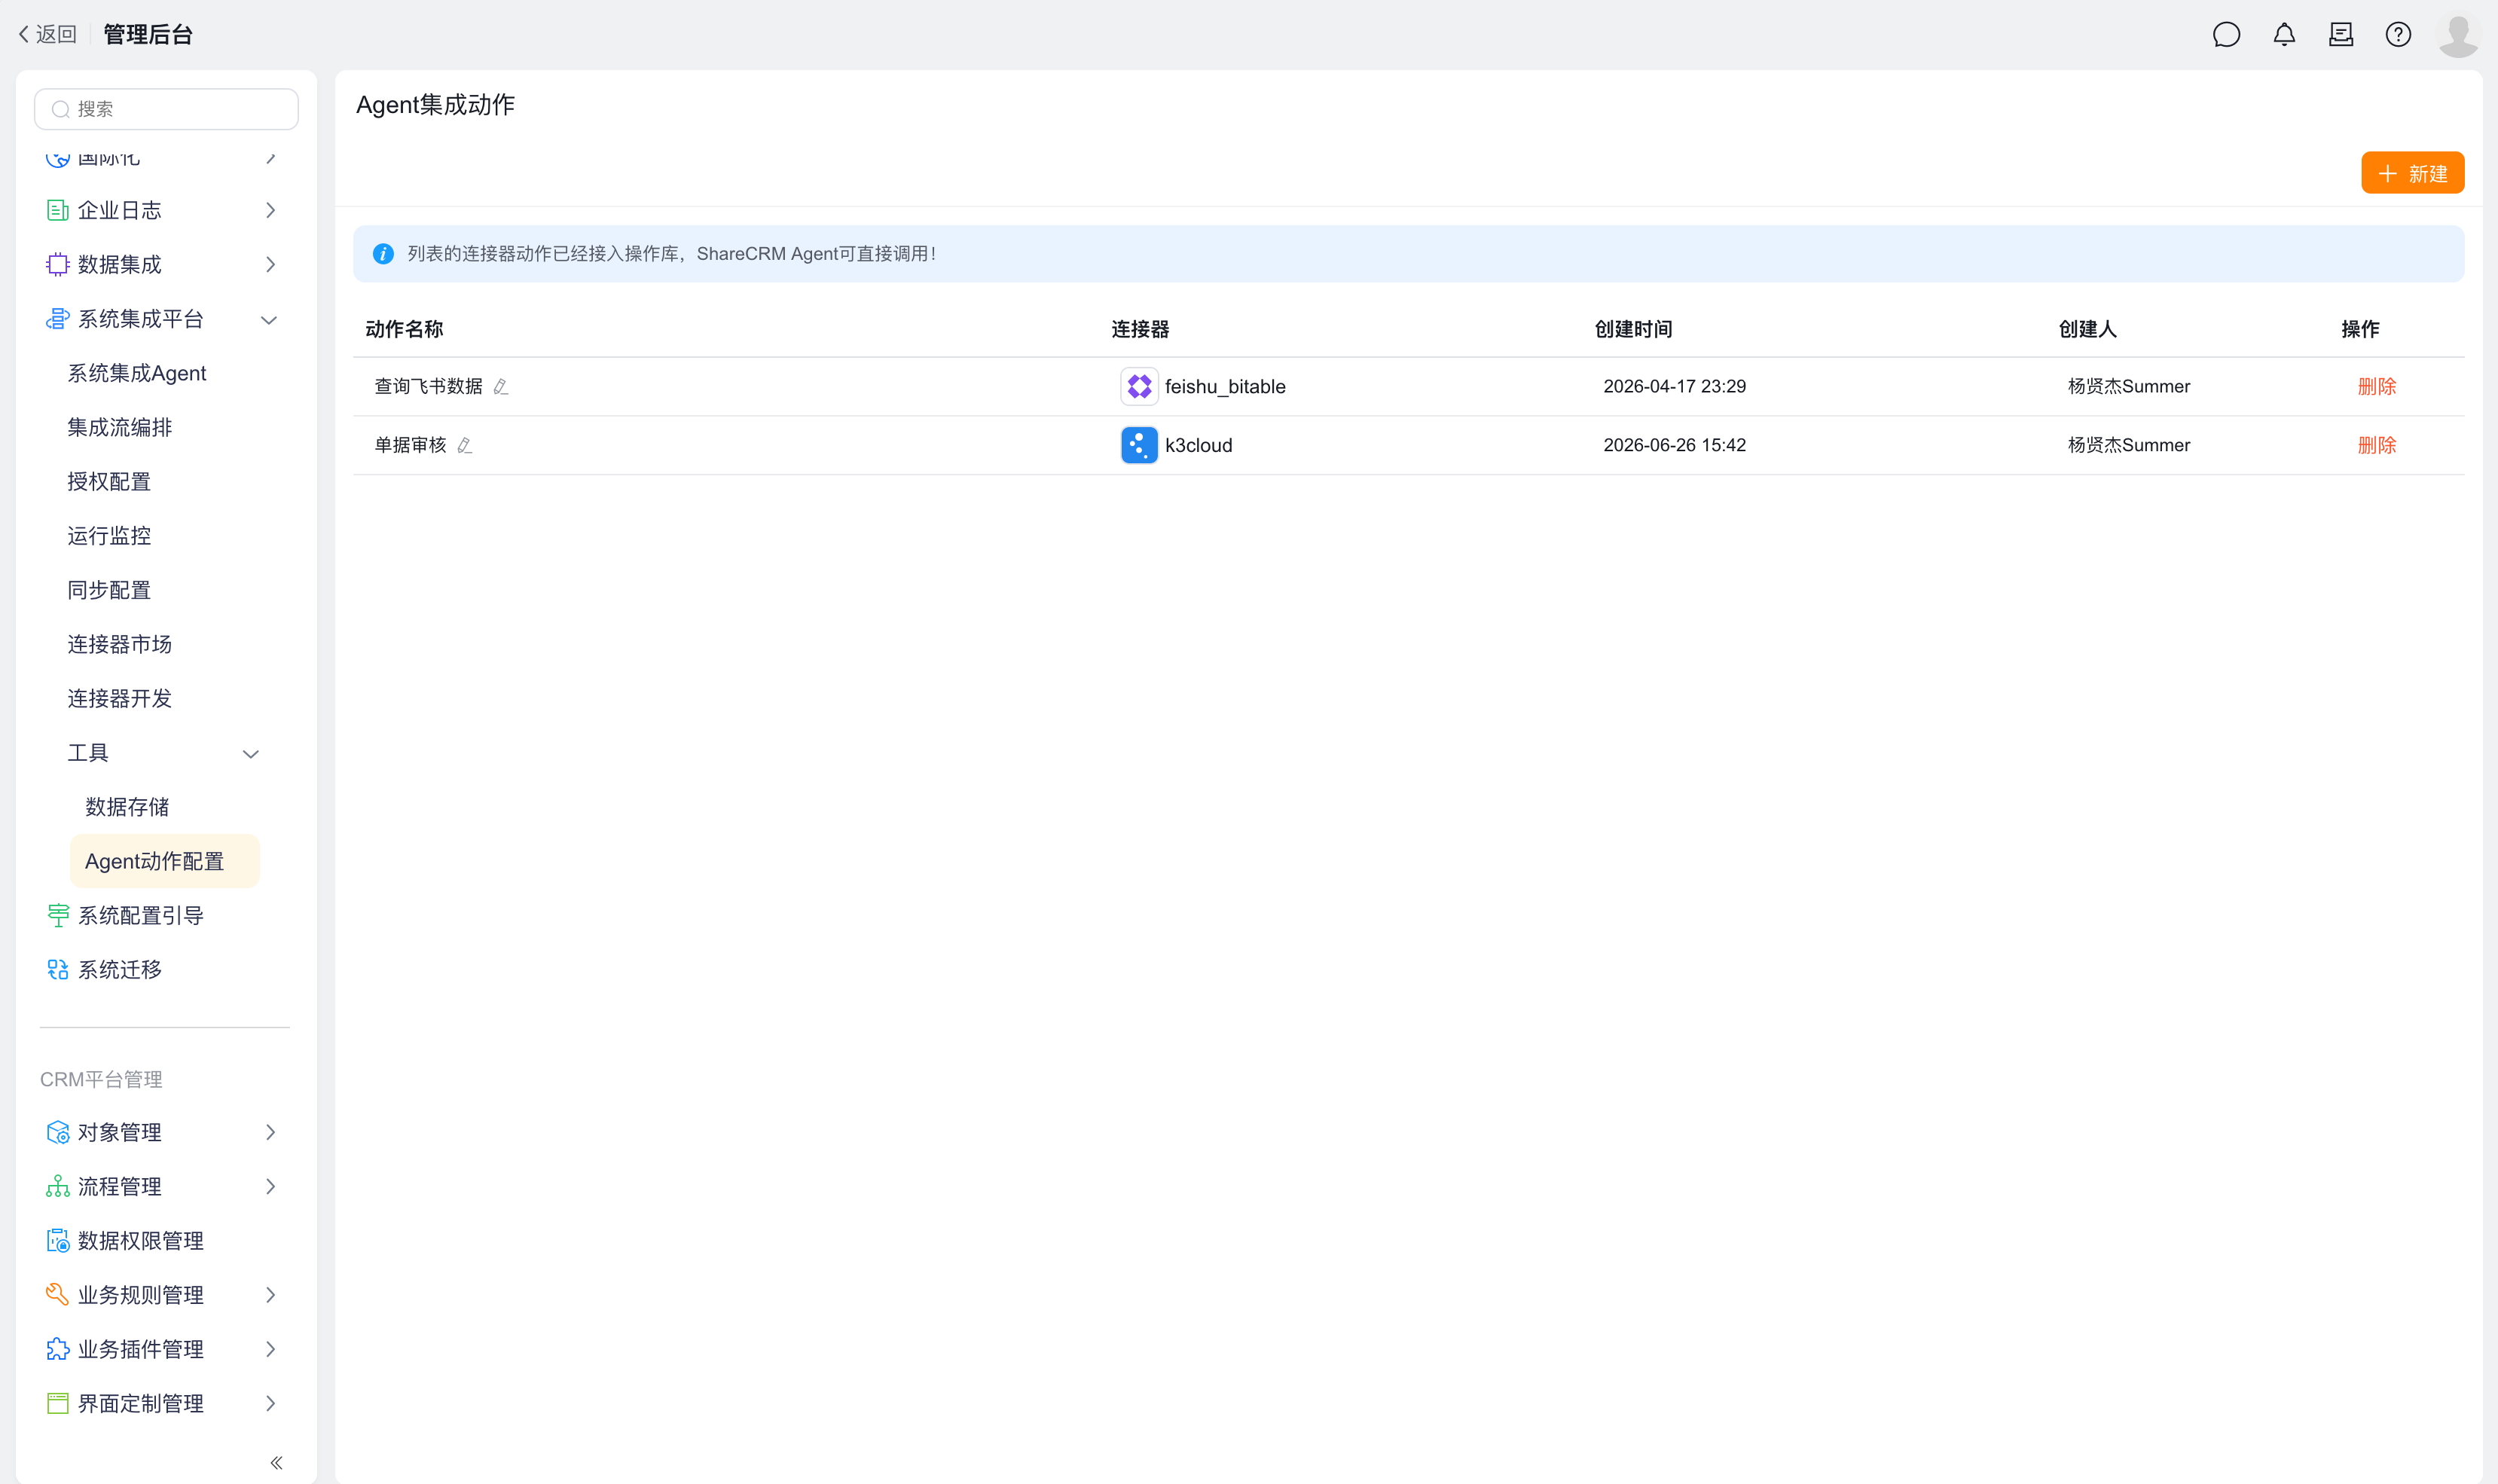This screenshot has height=1484, width=2498.
Task: Expand the 数据集成 menu
Action: 270,265
